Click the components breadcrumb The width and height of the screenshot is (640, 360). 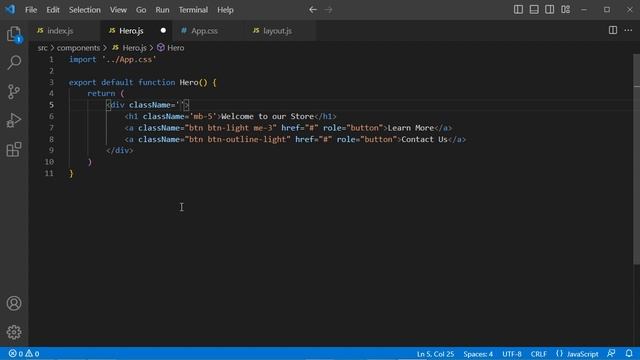(x=78, y=48)
